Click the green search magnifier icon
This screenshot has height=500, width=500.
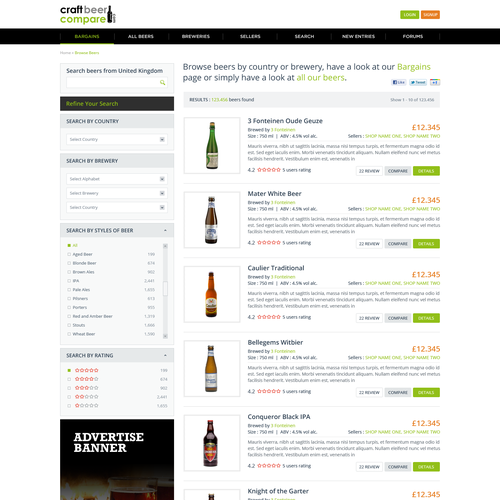tap(162, 82)
